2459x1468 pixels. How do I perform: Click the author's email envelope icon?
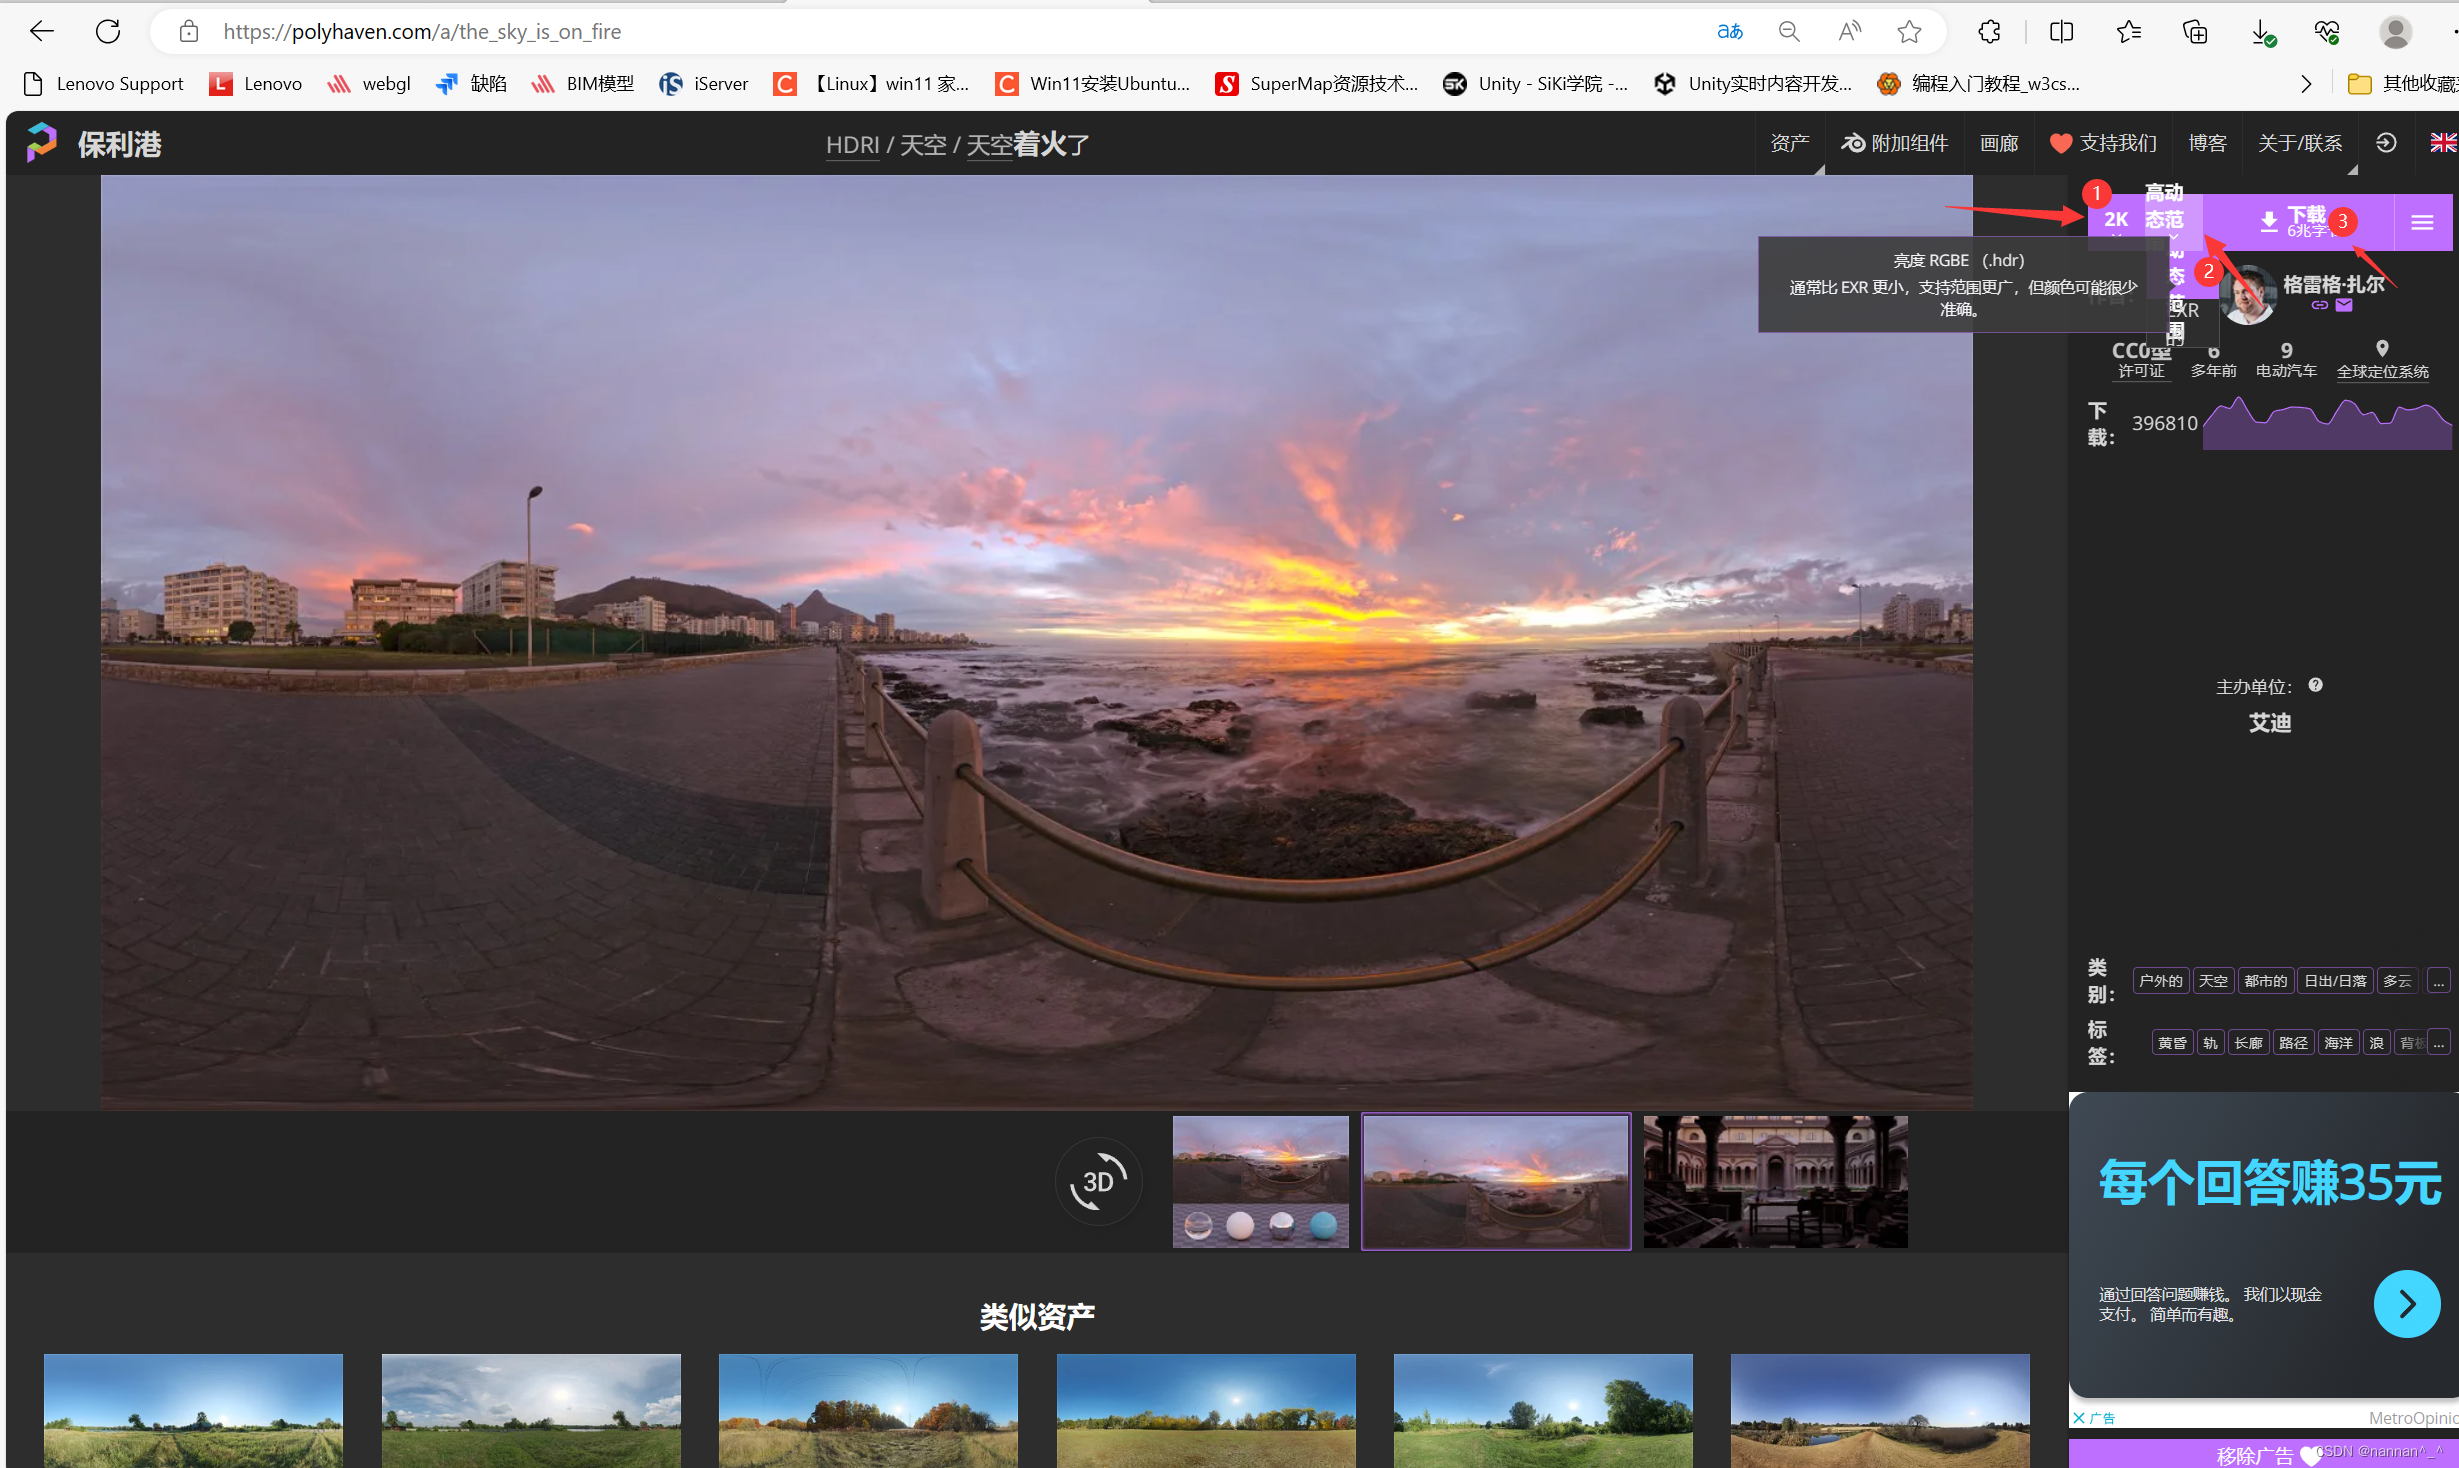point(2344,306)
